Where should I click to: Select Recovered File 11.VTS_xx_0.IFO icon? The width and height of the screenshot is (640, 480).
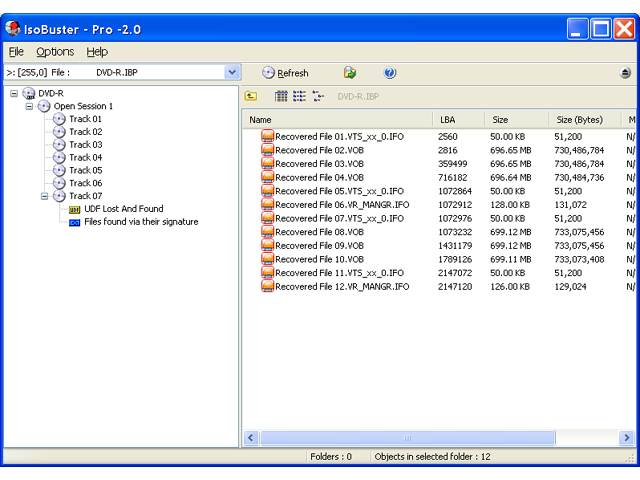click(267, 272)
